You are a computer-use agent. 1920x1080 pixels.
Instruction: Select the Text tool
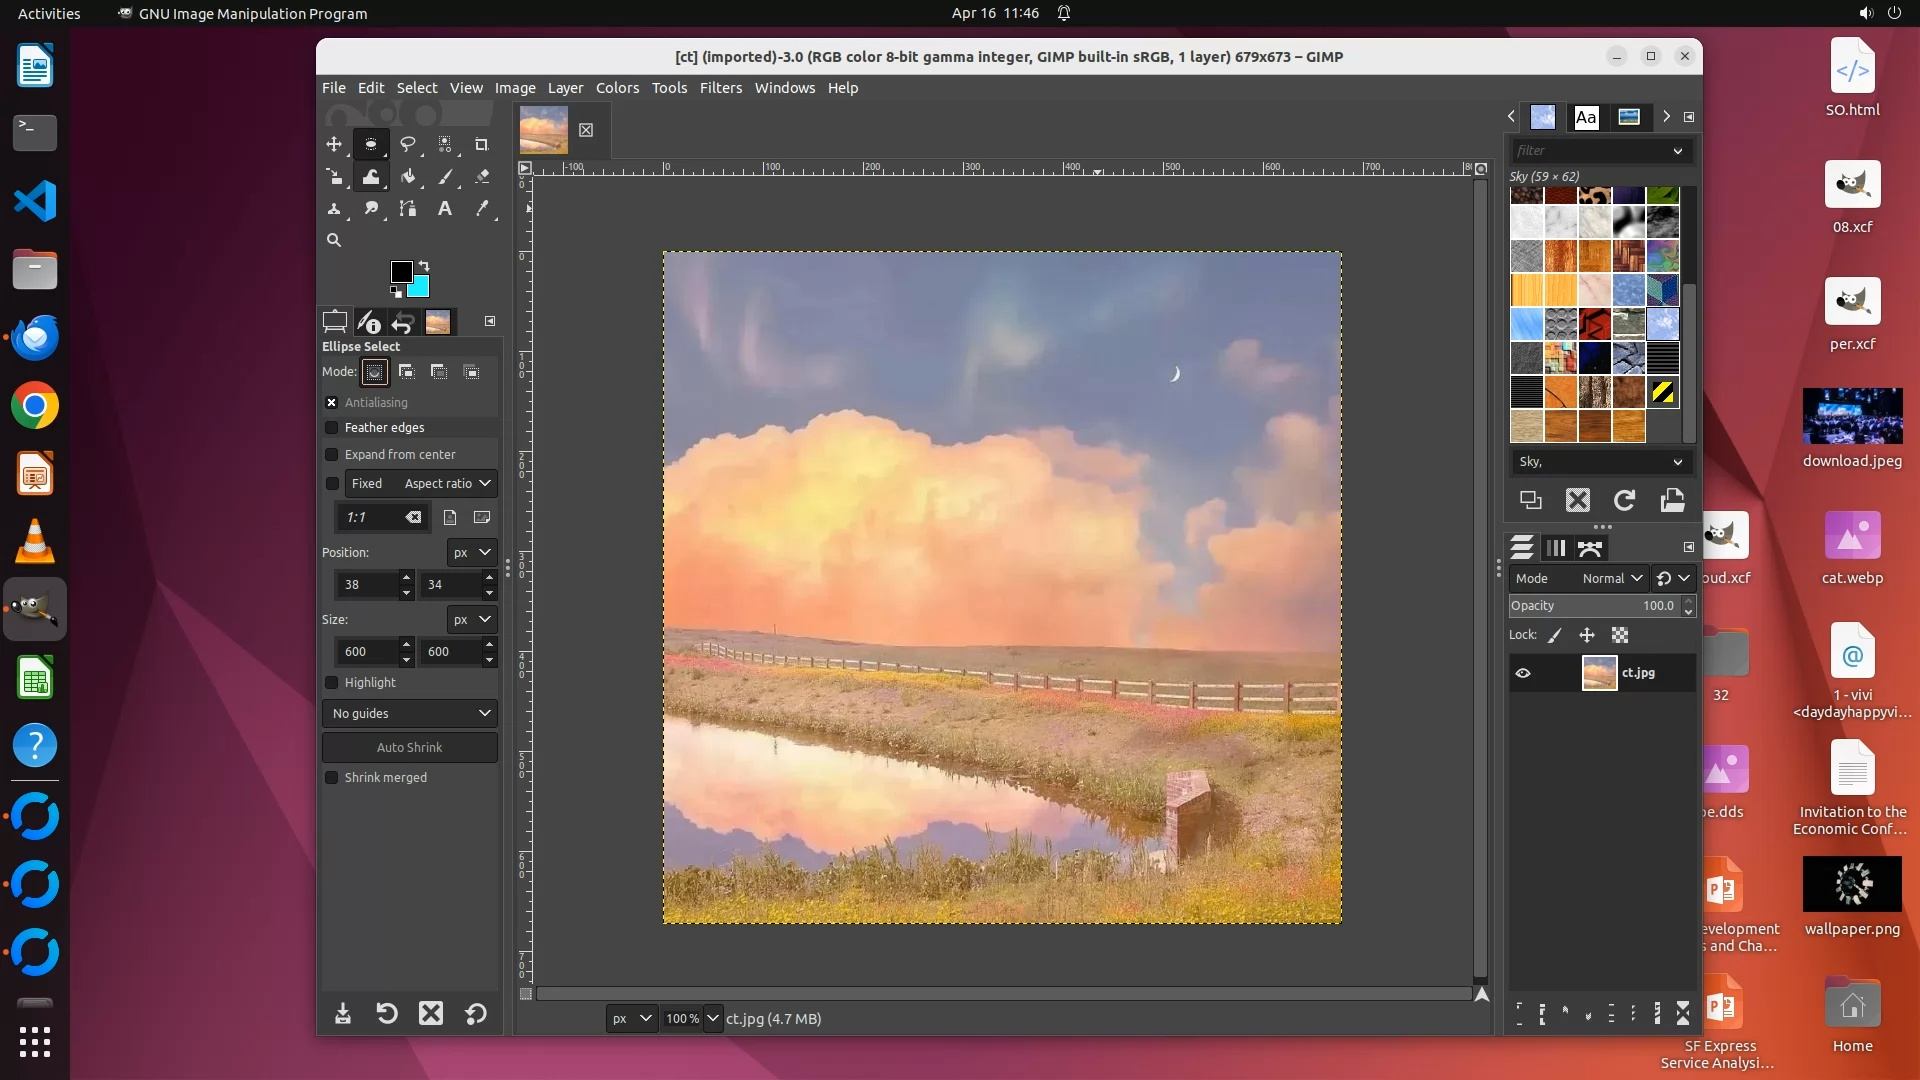coord(444,209)
